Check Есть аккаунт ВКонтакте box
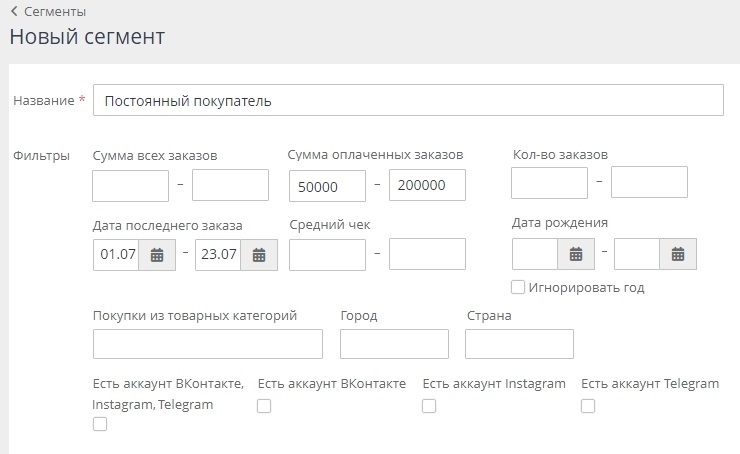The width and height of the screenshot is (740, 454). tap(264, 406)
